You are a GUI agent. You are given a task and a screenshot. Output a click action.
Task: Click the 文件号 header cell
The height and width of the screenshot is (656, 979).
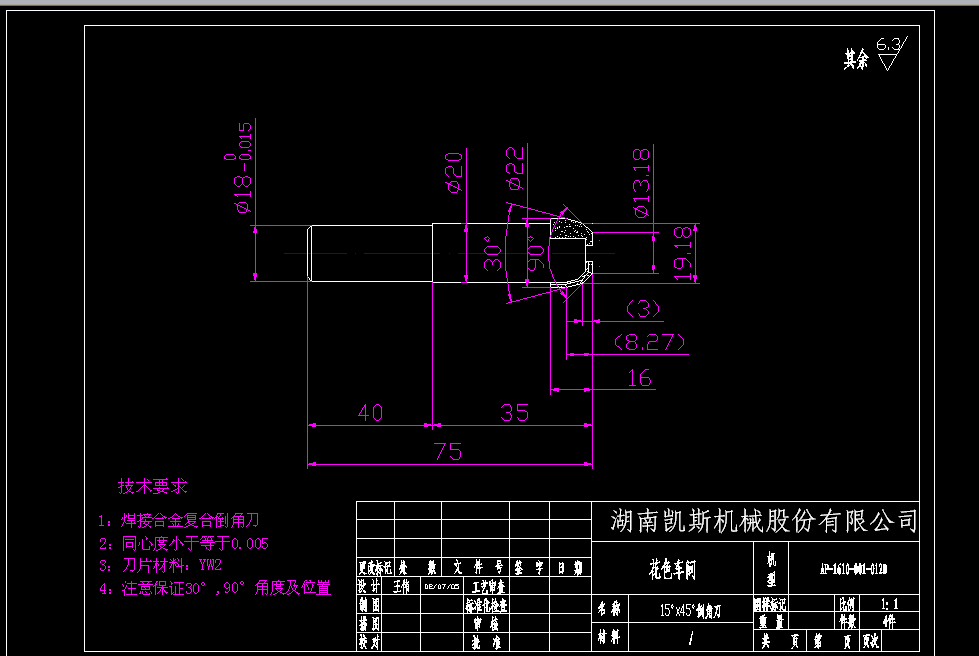click(478, 567)
